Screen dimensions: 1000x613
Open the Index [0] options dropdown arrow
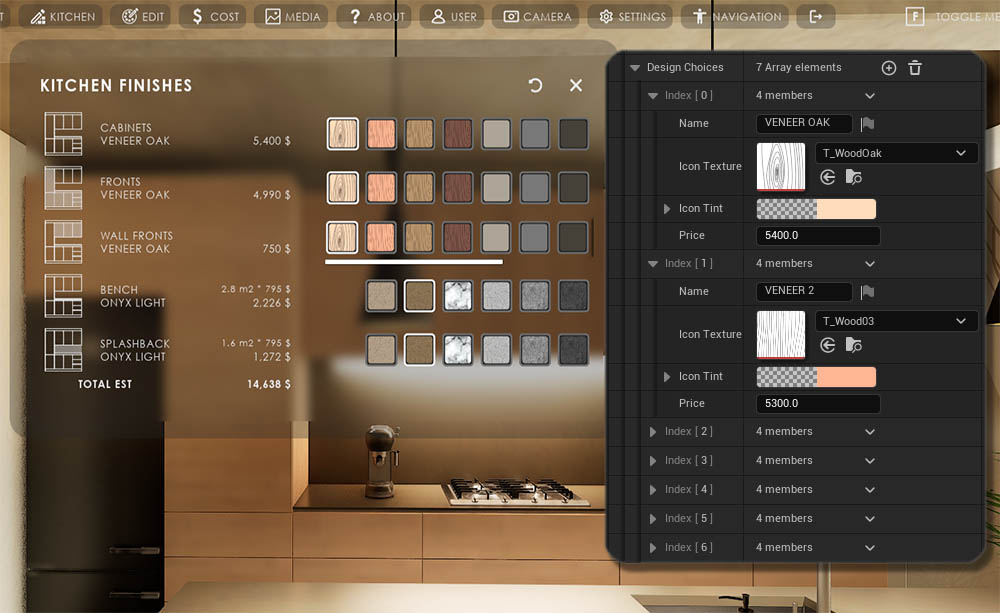click(x=870, y=96)
